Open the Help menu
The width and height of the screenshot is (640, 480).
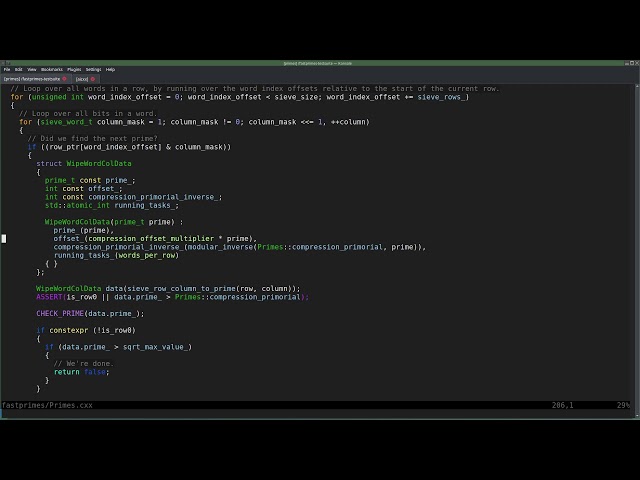(x=110, y=69)
